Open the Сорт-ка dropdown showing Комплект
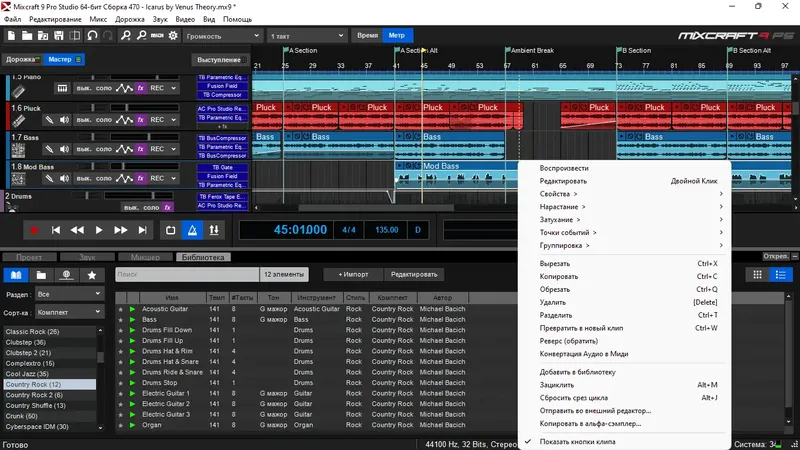800x450 pixels. [69, 312]
